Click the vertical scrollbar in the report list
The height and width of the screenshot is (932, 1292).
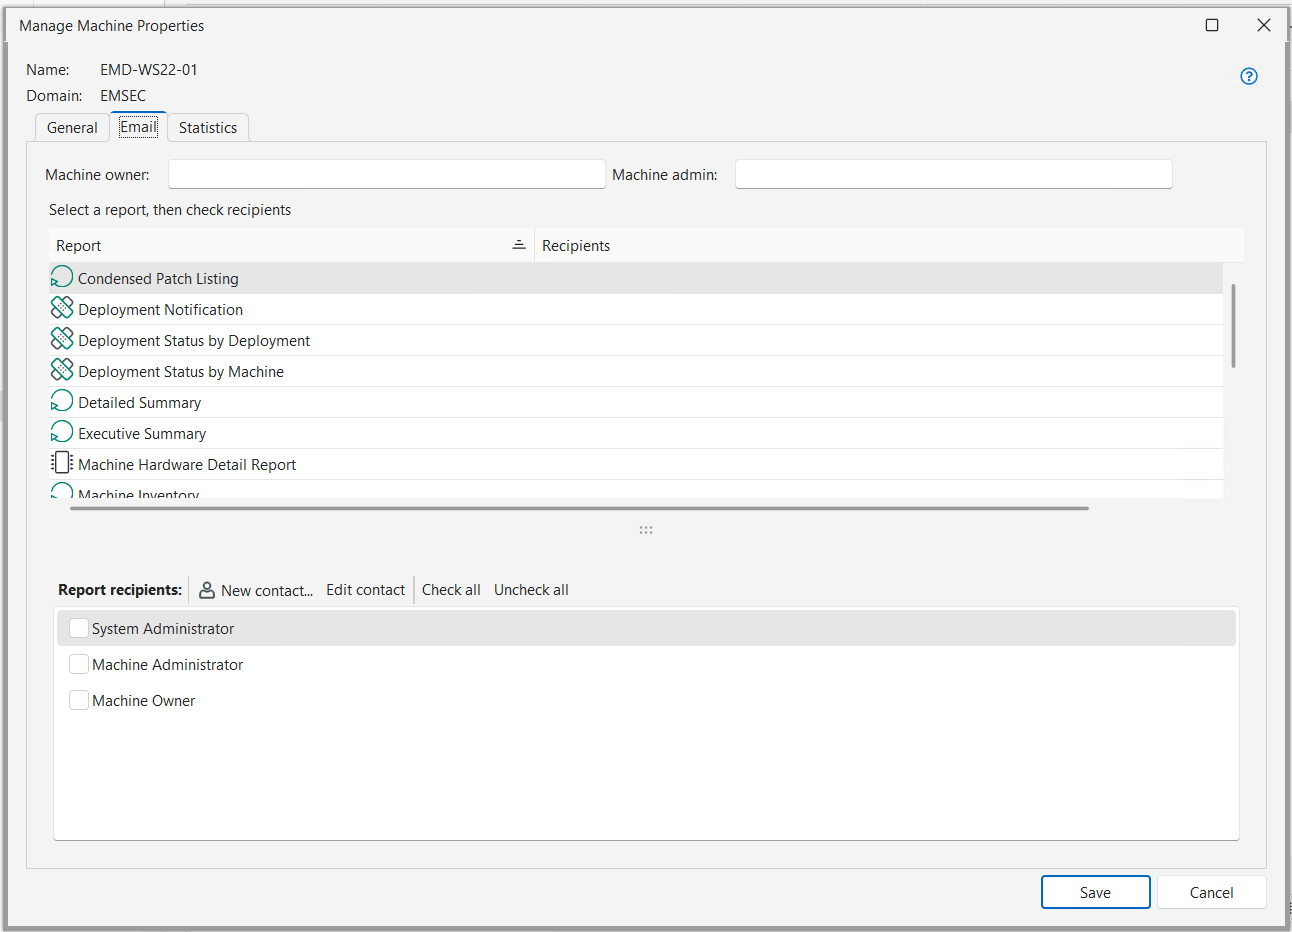click(1233, 325)
